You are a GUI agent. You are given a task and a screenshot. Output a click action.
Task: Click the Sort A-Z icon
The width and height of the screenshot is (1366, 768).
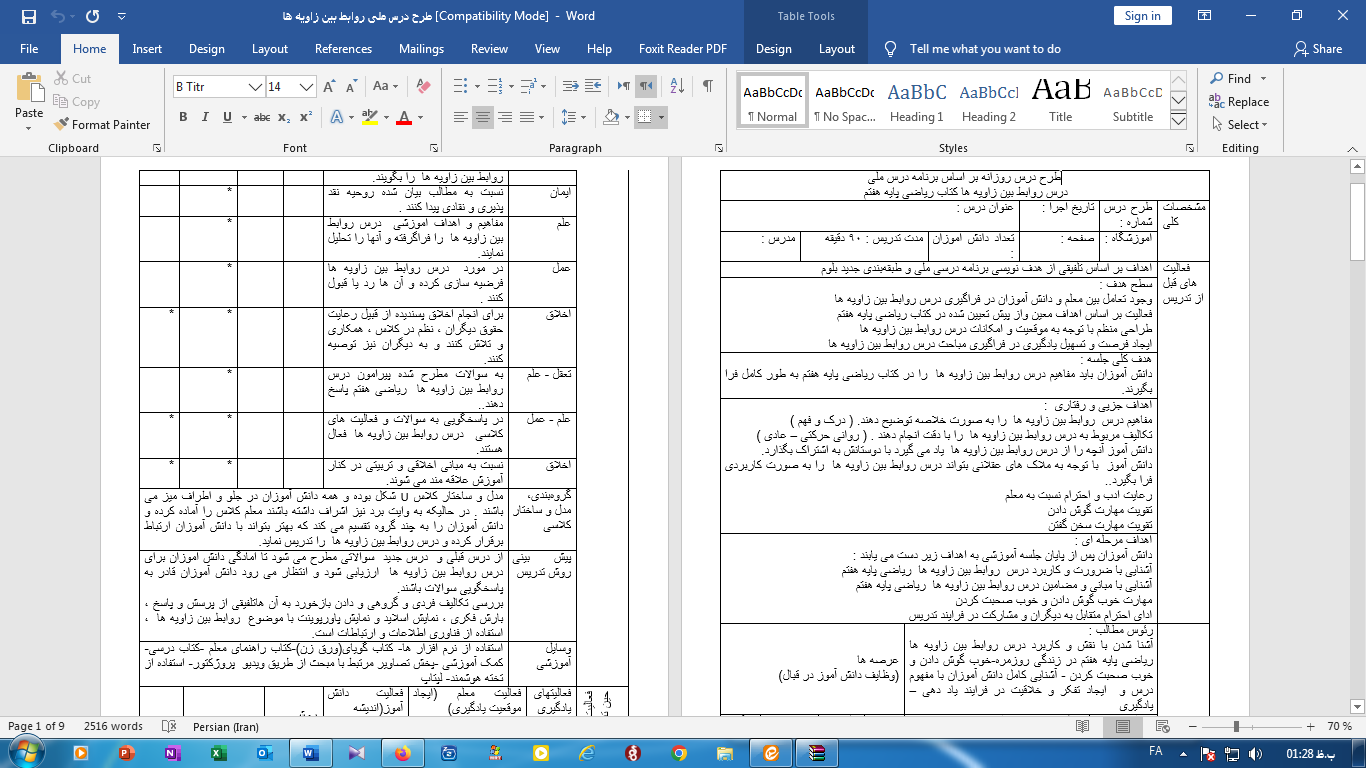coord(677,86)
